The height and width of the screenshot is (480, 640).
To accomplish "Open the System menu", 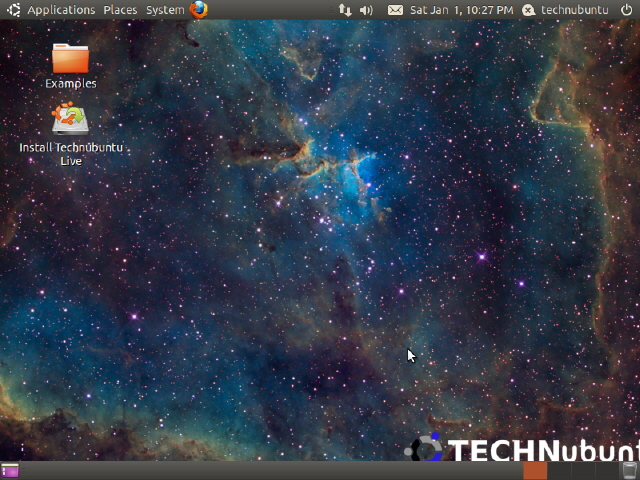I will 165,10.
